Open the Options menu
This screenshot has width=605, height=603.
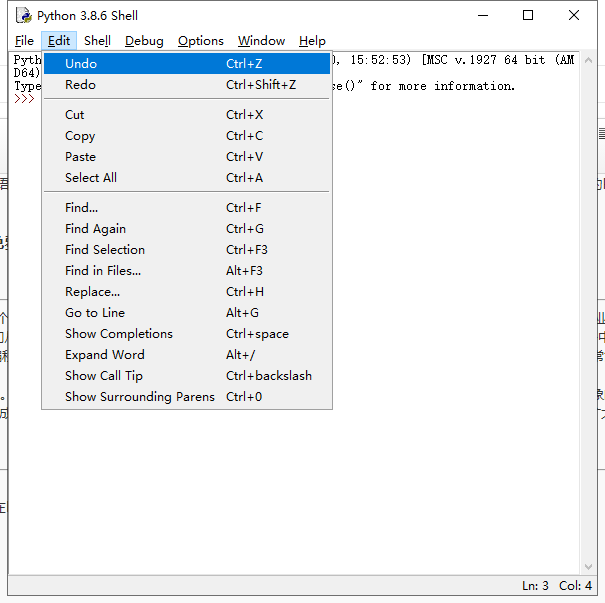pos(201,41)
